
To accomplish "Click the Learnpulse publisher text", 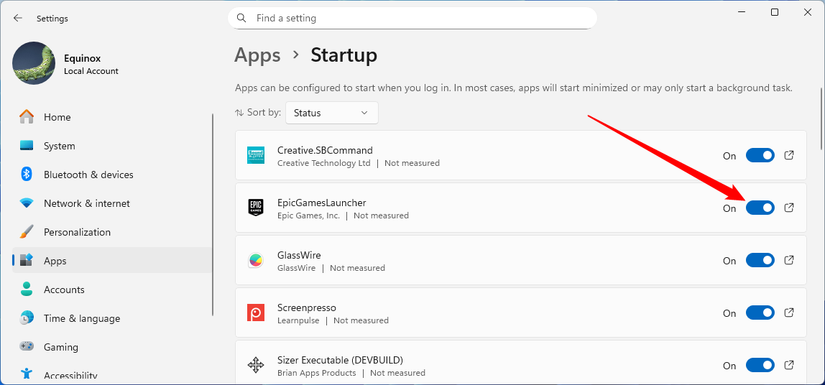I will 298,320.
